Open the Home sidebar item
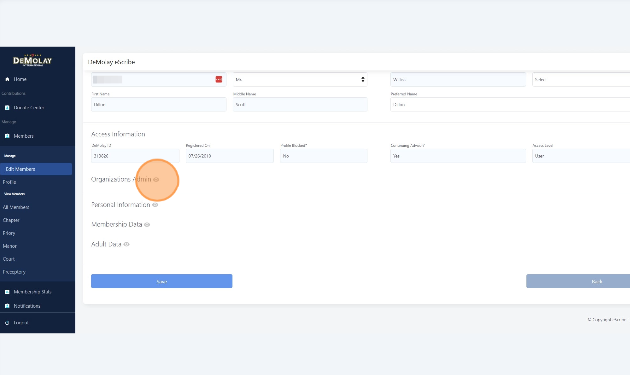This screenshot has width=630, height=375. coord(20,79)
